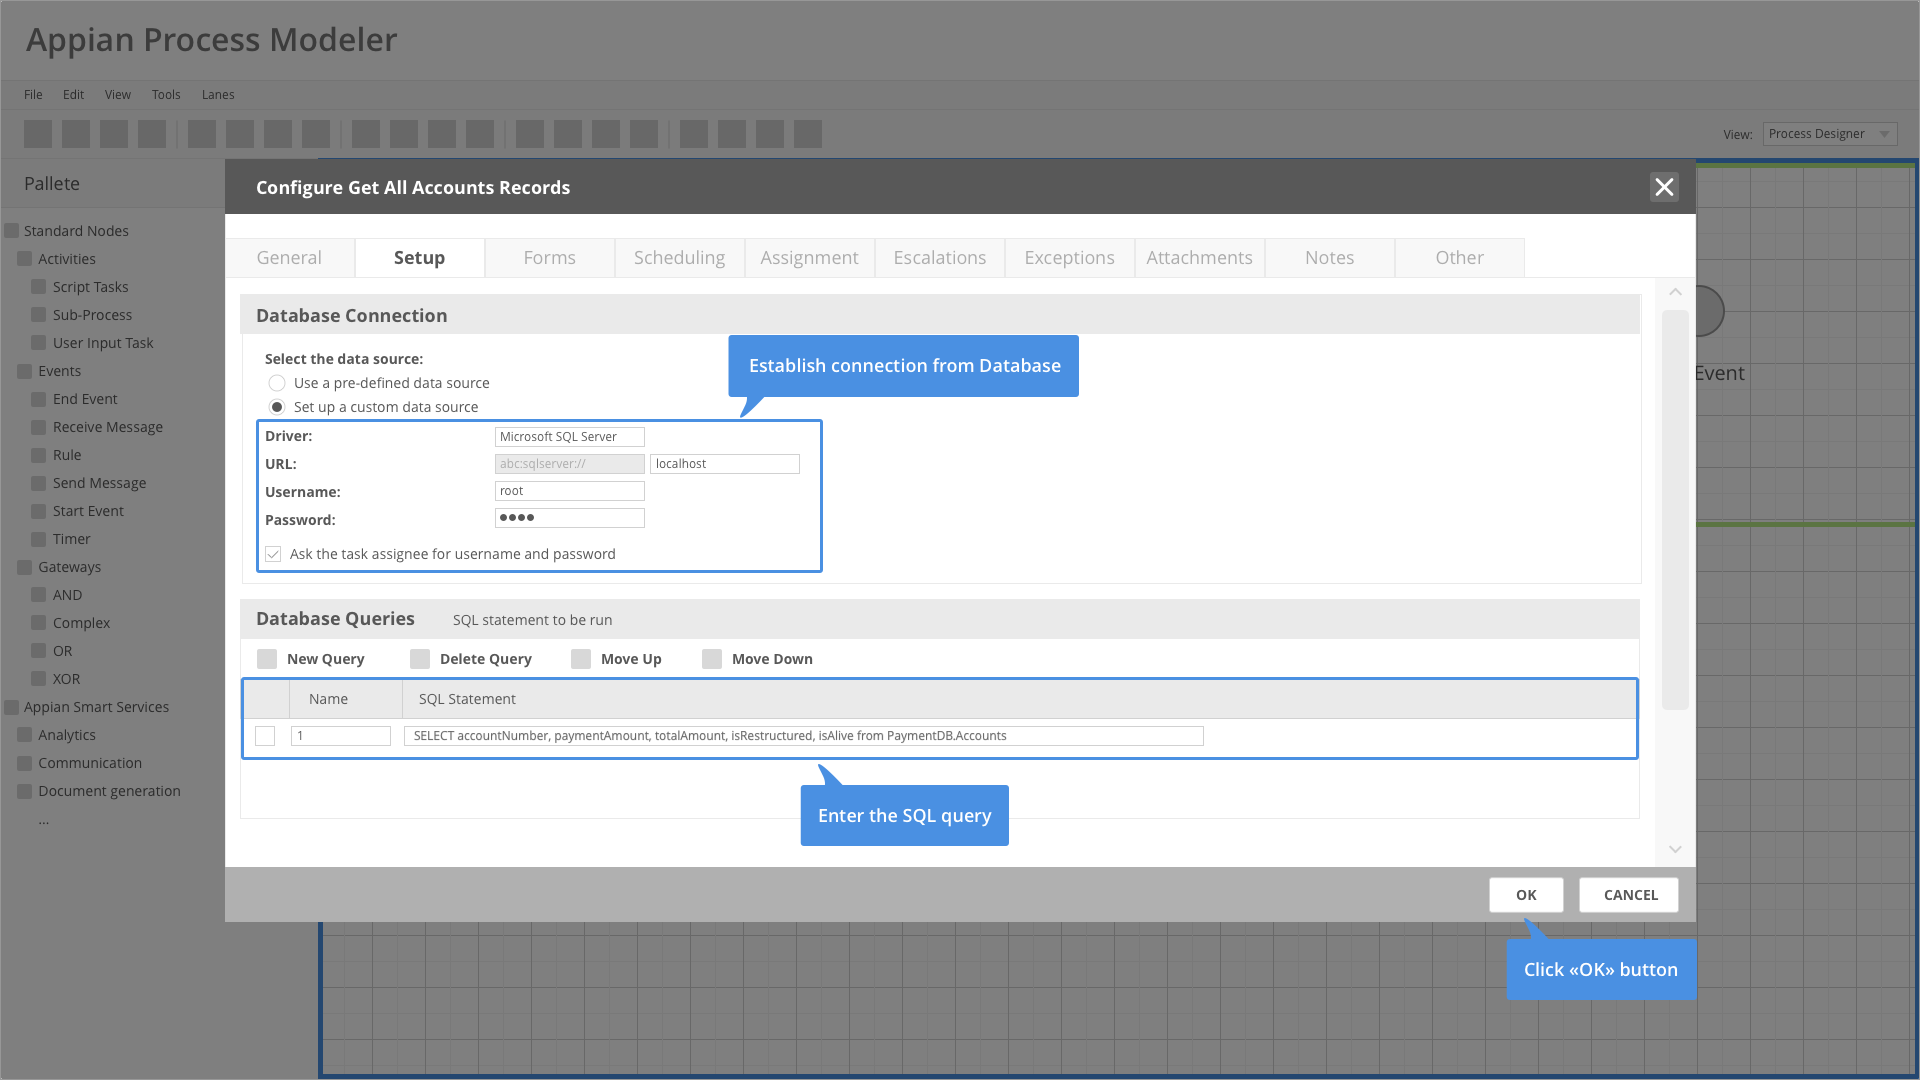
Task: Click the SQL Statement input field
Action: [x=803, y=736]
